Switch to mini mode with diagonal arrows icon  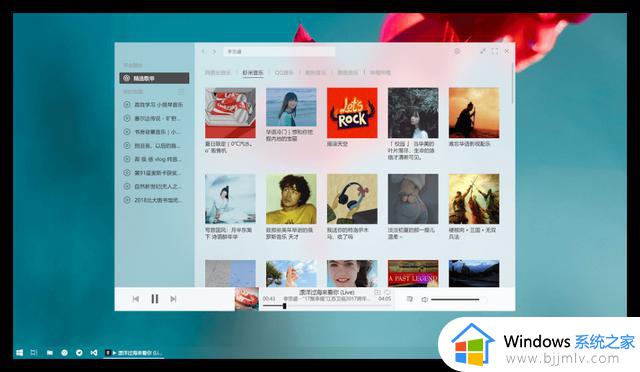pos(483,51)
